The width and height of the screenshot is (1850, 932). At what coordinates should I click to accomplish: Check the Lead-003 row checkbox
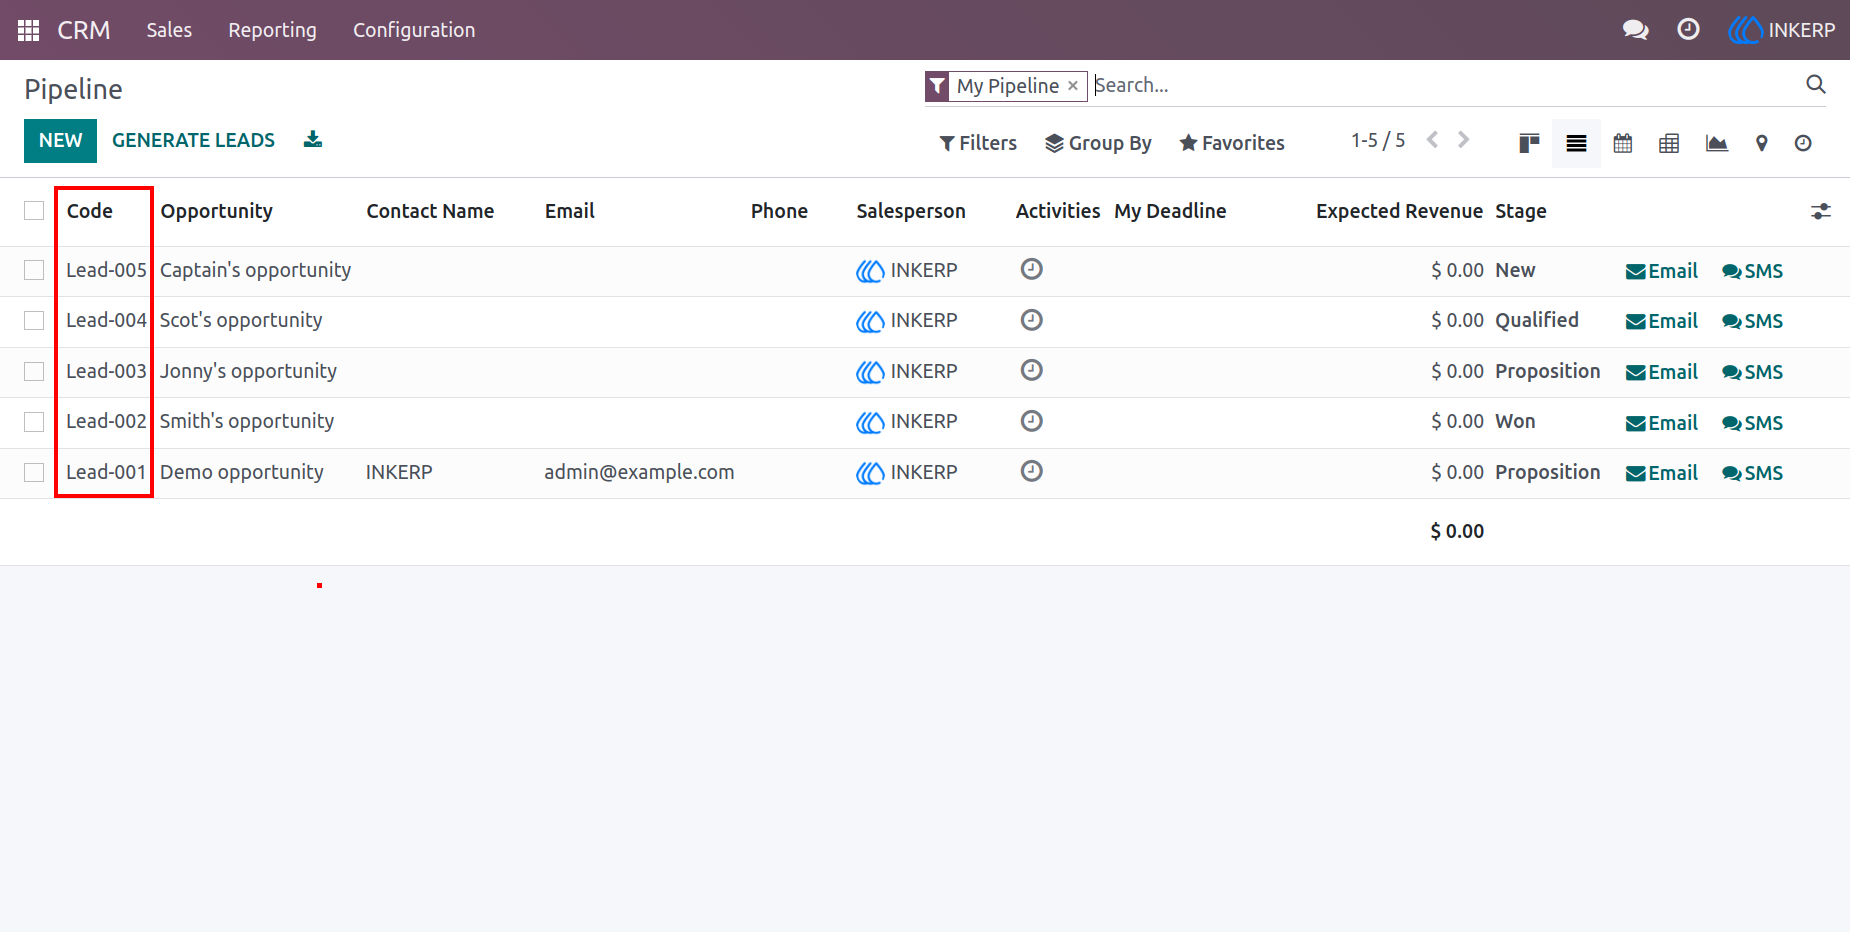pos(34,371)
